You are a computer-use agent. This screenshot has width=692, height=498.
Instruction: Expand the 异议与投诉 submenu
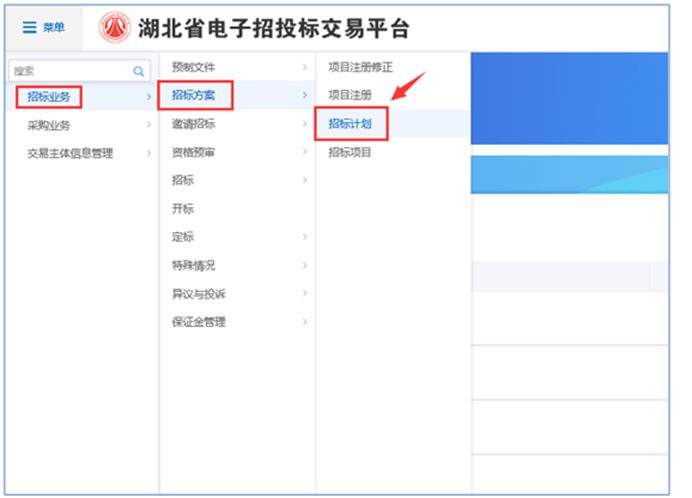304,293
